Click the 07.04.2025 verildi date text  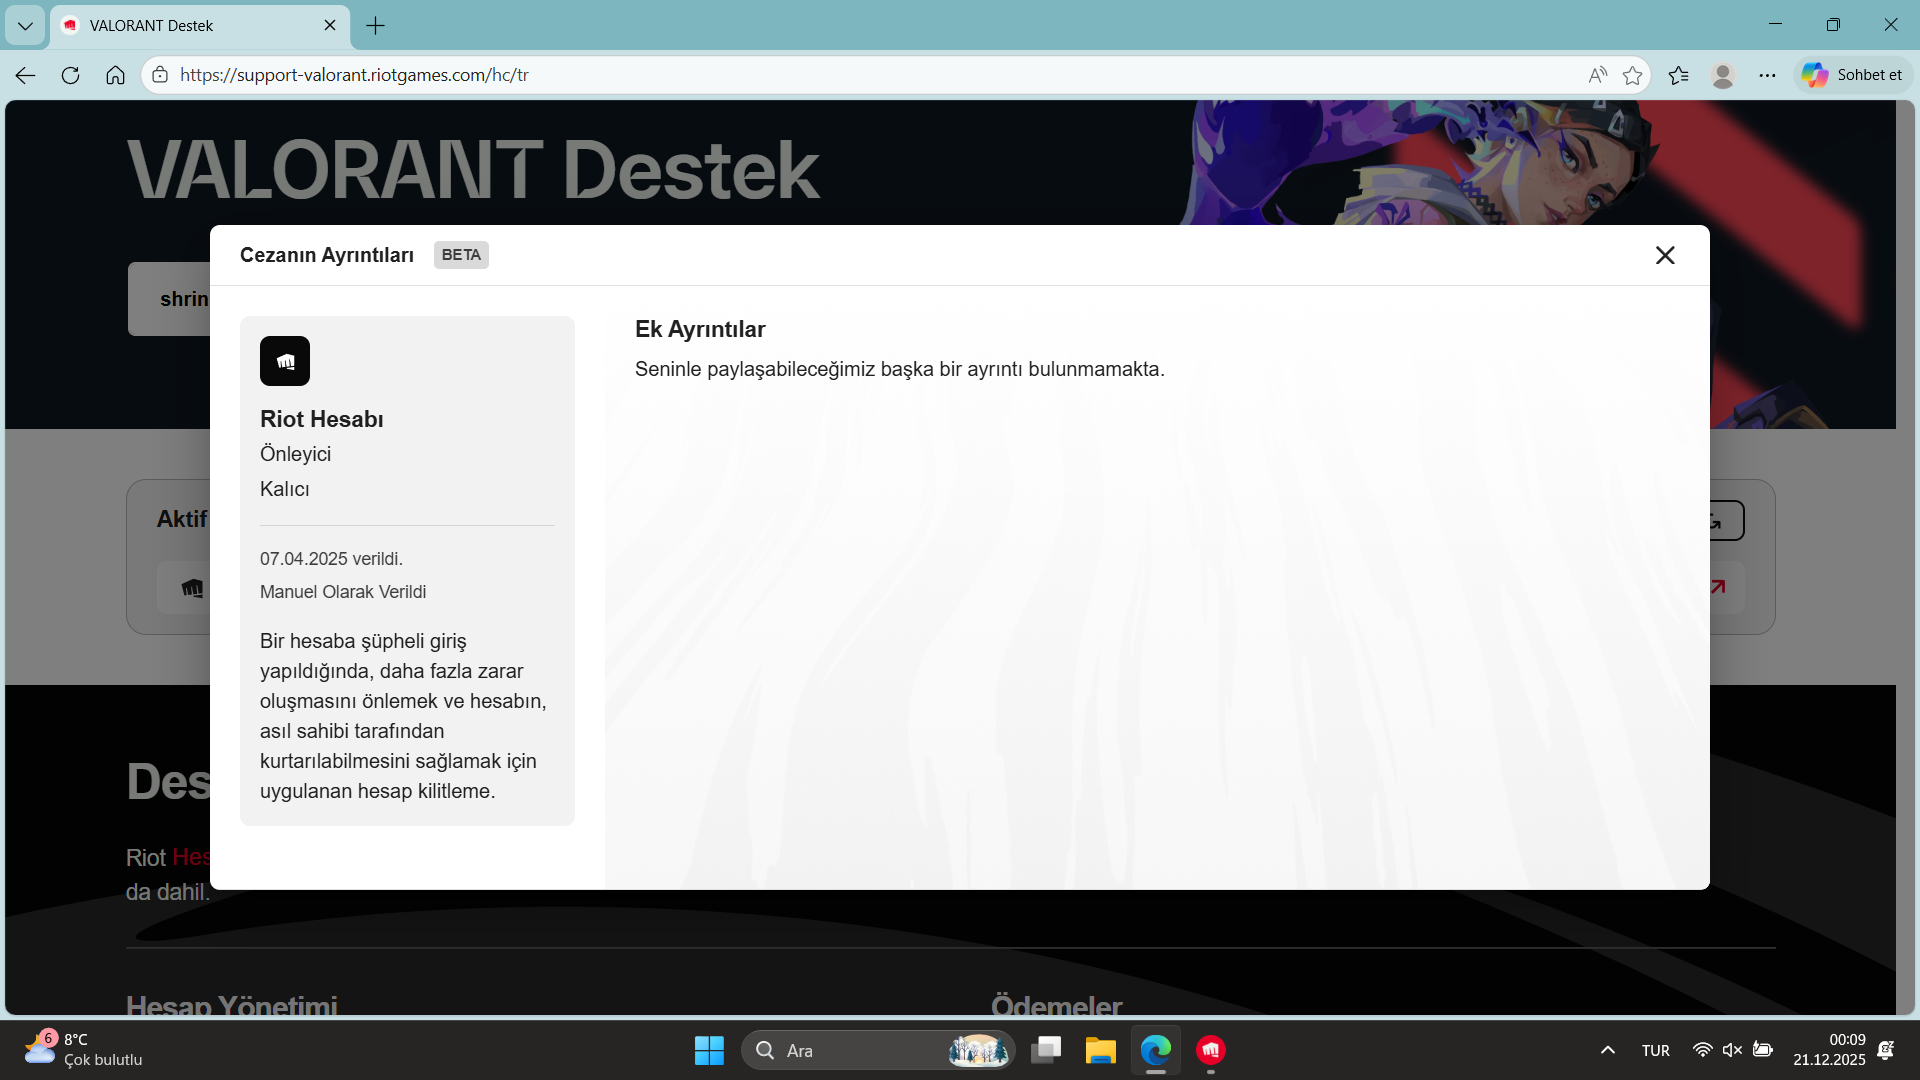click(x=331, y=559)
